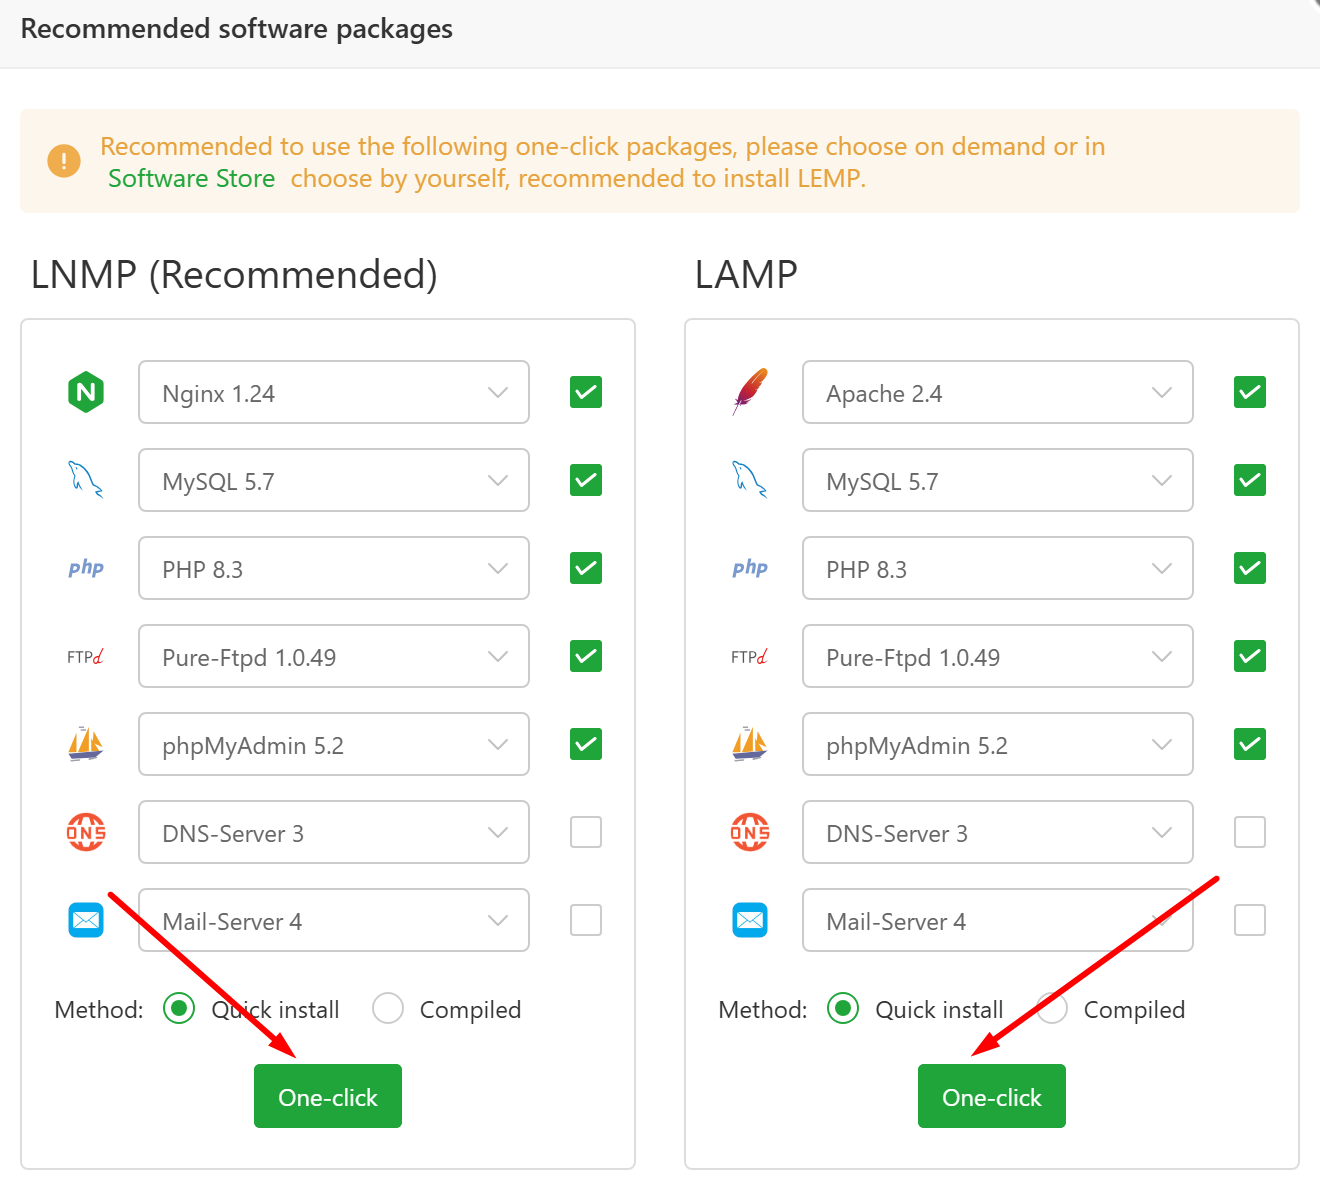Viewport: 1320px width, 1194px height.
Task: Click the phpMyAdmin sailboat icon in LAMP column
Action: (x=750, y=744)
